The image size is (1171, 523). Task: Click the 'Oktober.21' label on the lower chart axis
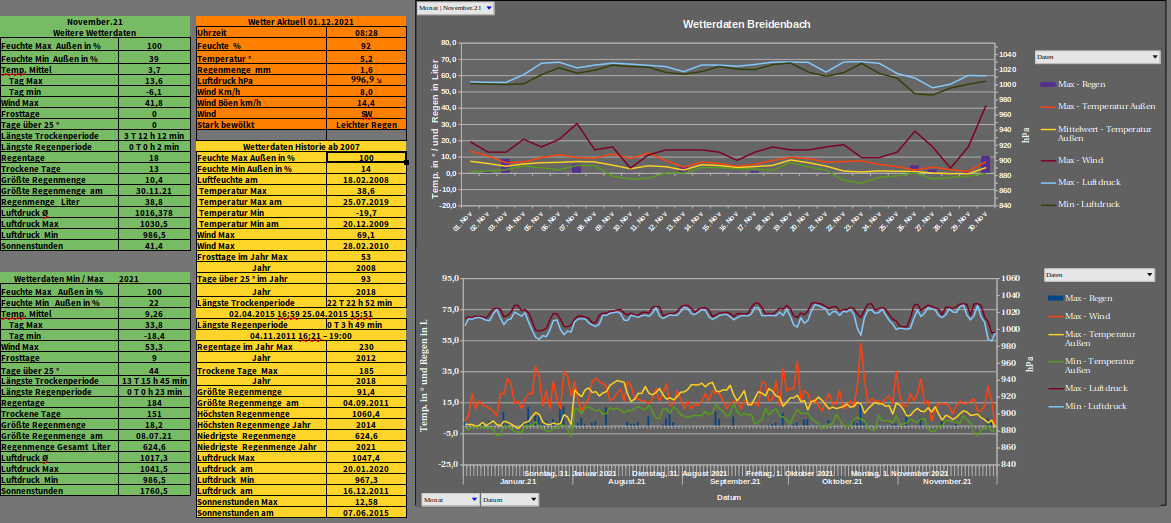842,482
